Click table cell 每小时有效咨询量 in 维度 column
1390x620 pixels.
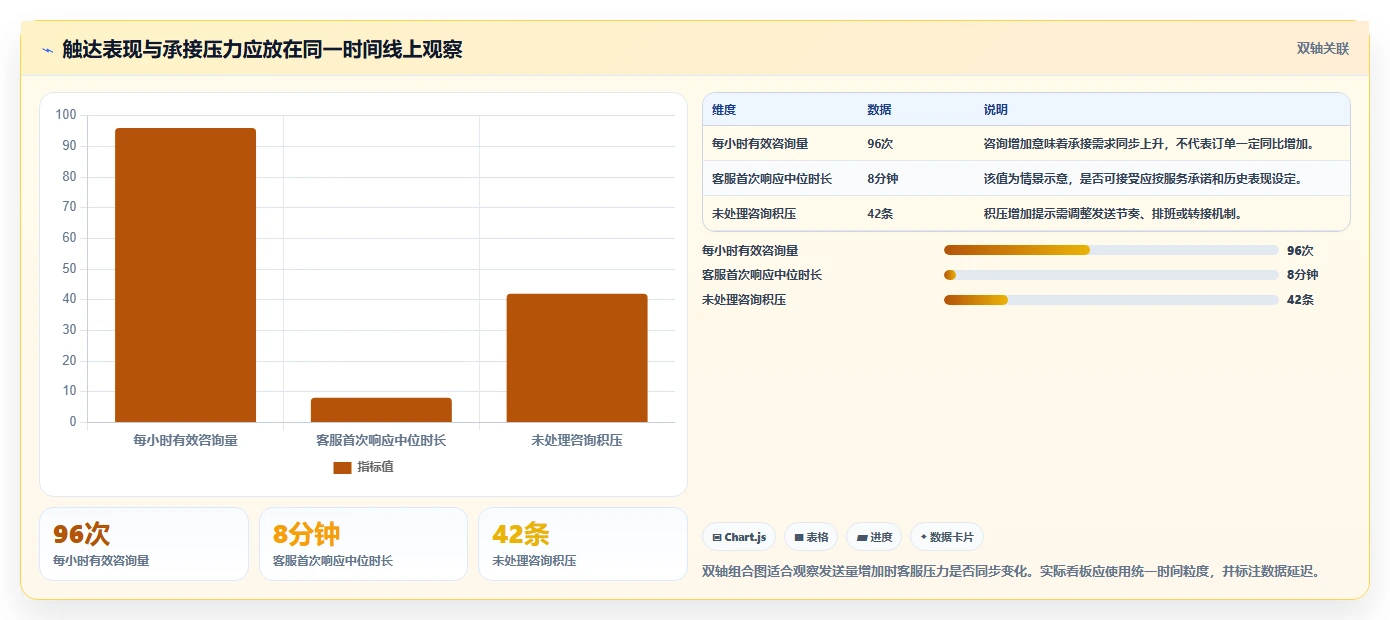tap(760, 144)
